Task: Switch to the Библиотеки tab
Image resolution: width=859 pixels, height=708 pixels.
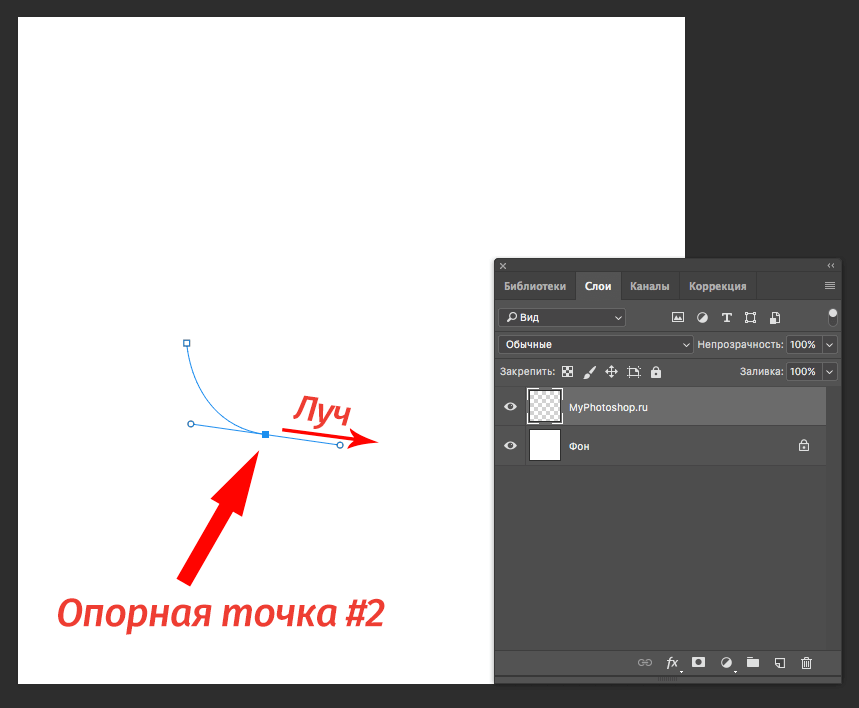Action: 535,286
